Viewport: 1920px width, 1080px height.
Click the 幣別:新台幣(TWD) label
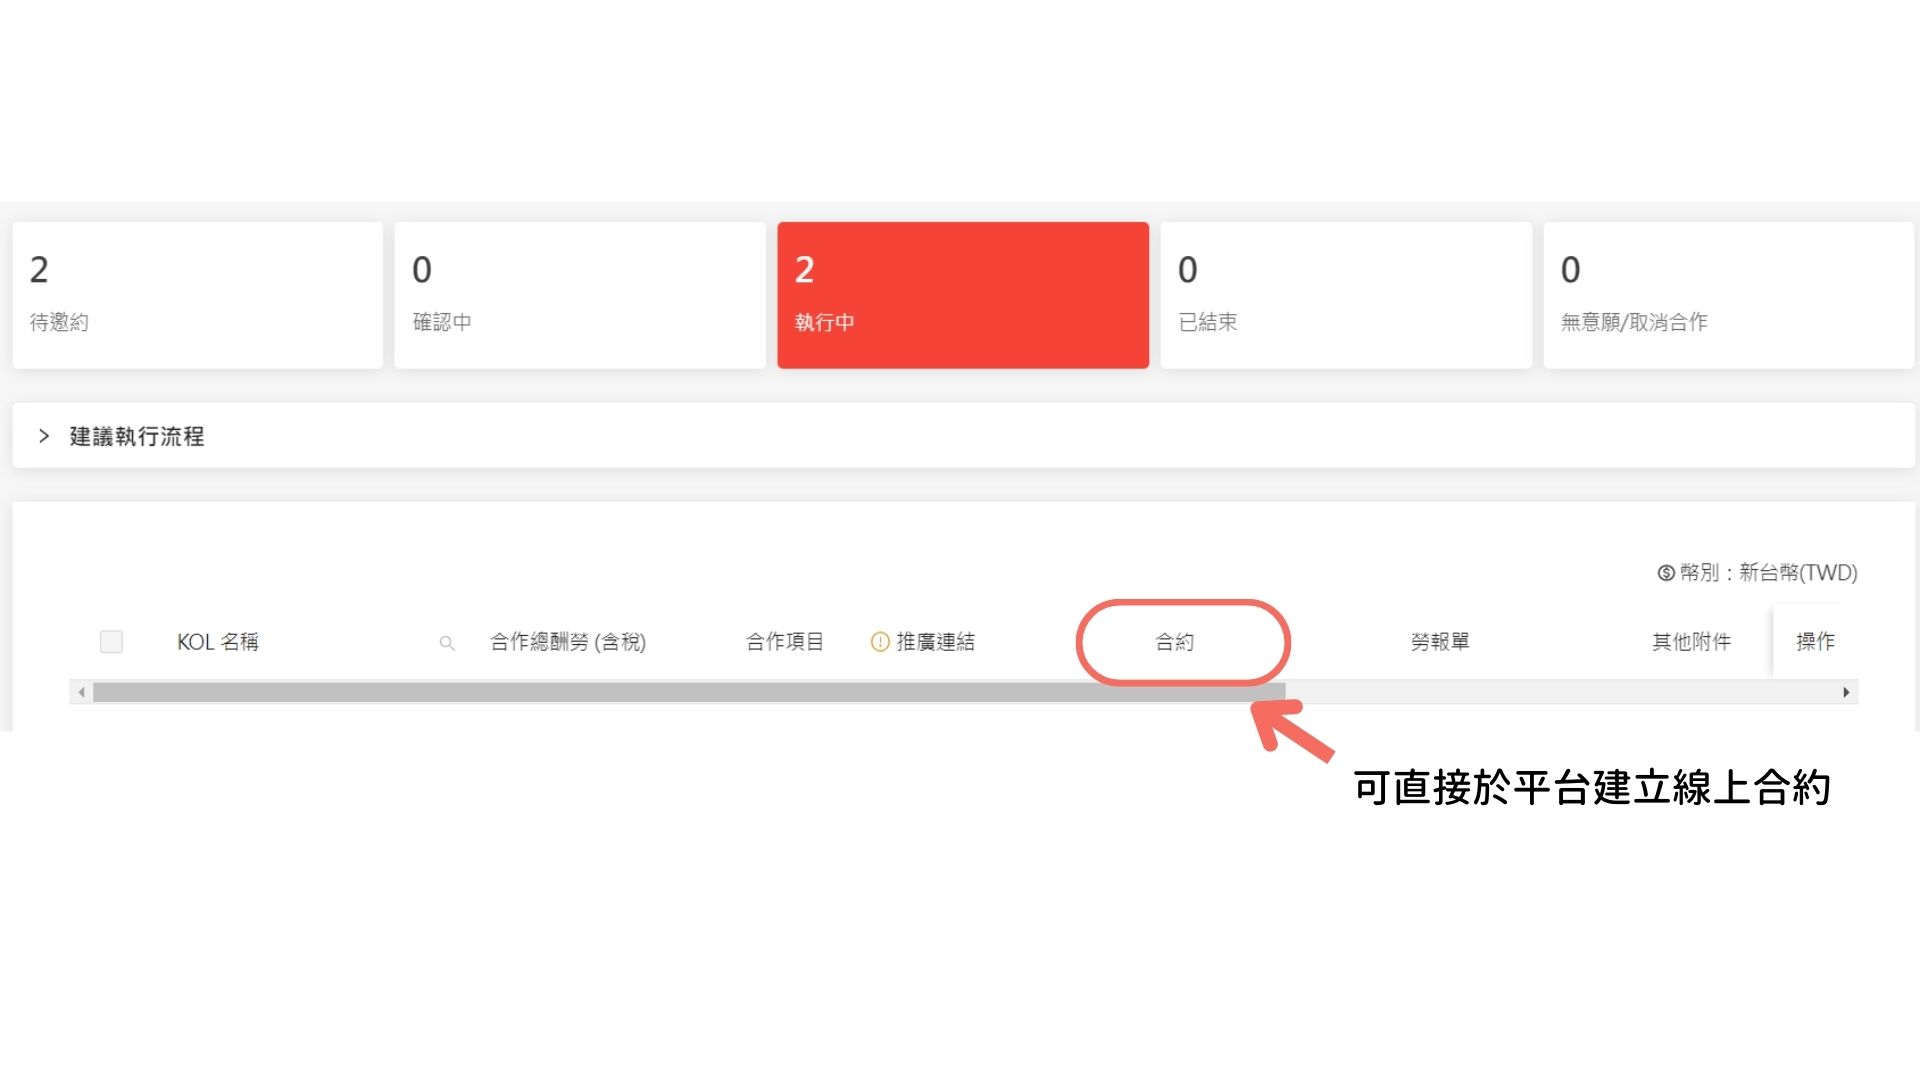tap(1768, 573)
